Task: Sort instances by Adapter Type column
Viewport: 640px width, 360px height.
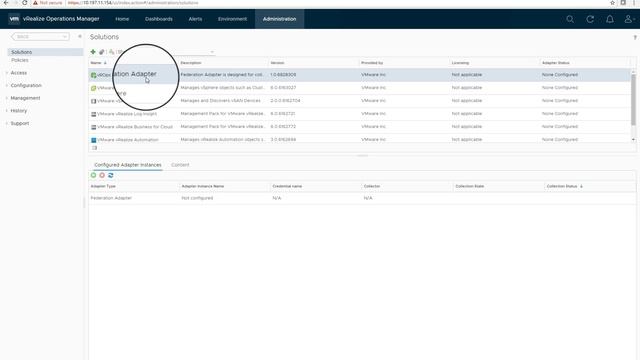Action: [103, 186]
